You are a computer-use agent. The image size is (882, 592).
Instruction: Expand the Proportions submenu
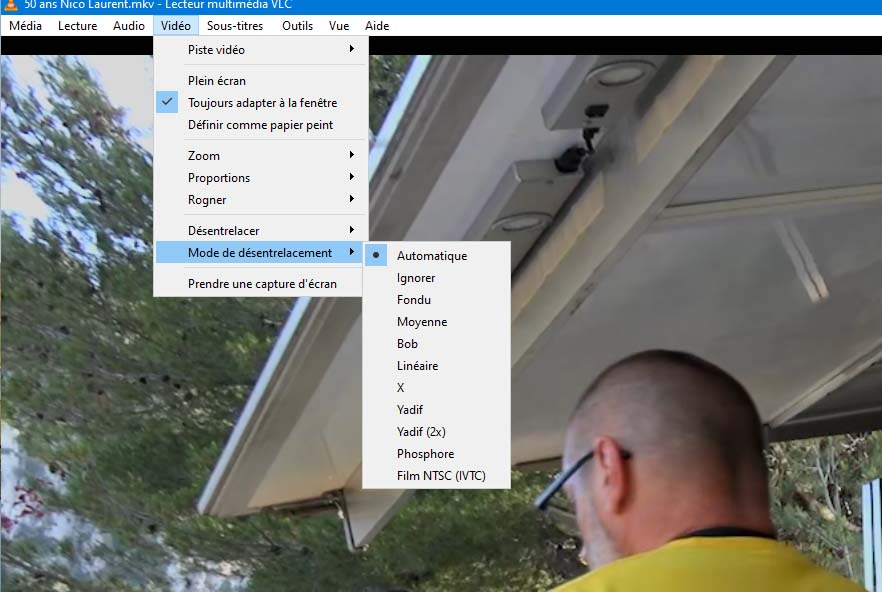261,177
